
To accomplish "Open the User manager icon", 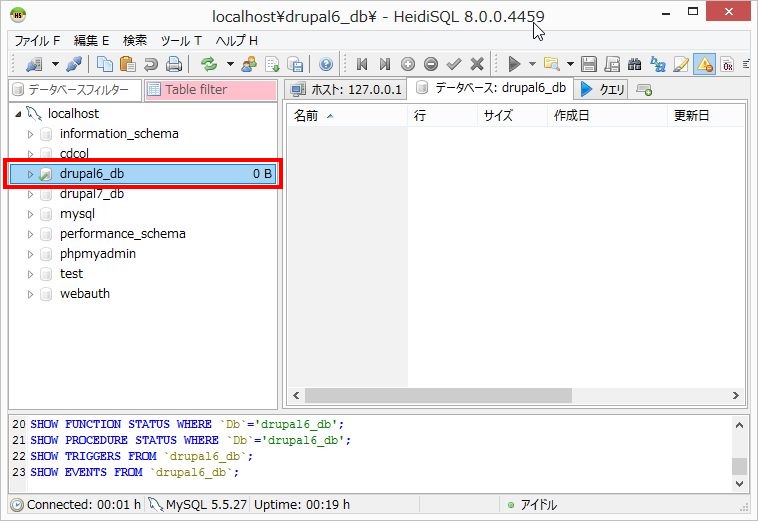I will (x=249, y=64).
